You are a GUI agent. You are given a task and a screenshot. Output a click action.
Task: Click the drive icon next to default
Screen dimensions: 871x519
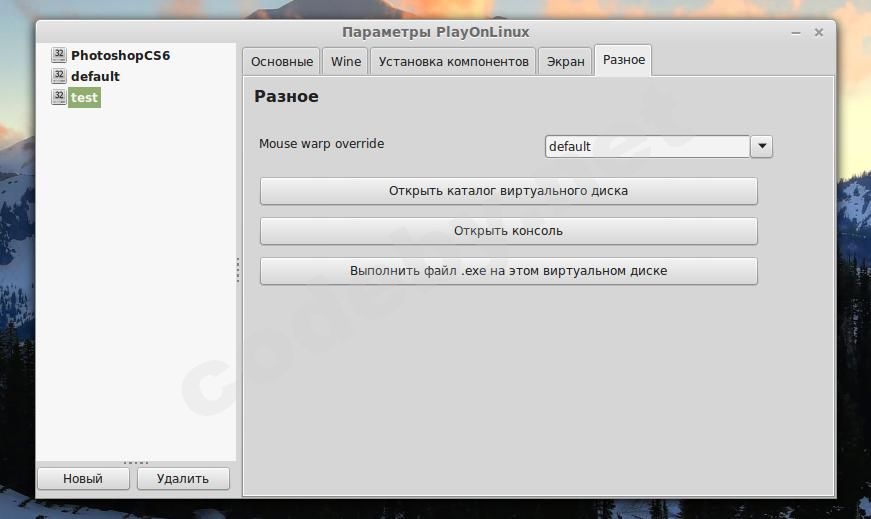click(59, 76)
